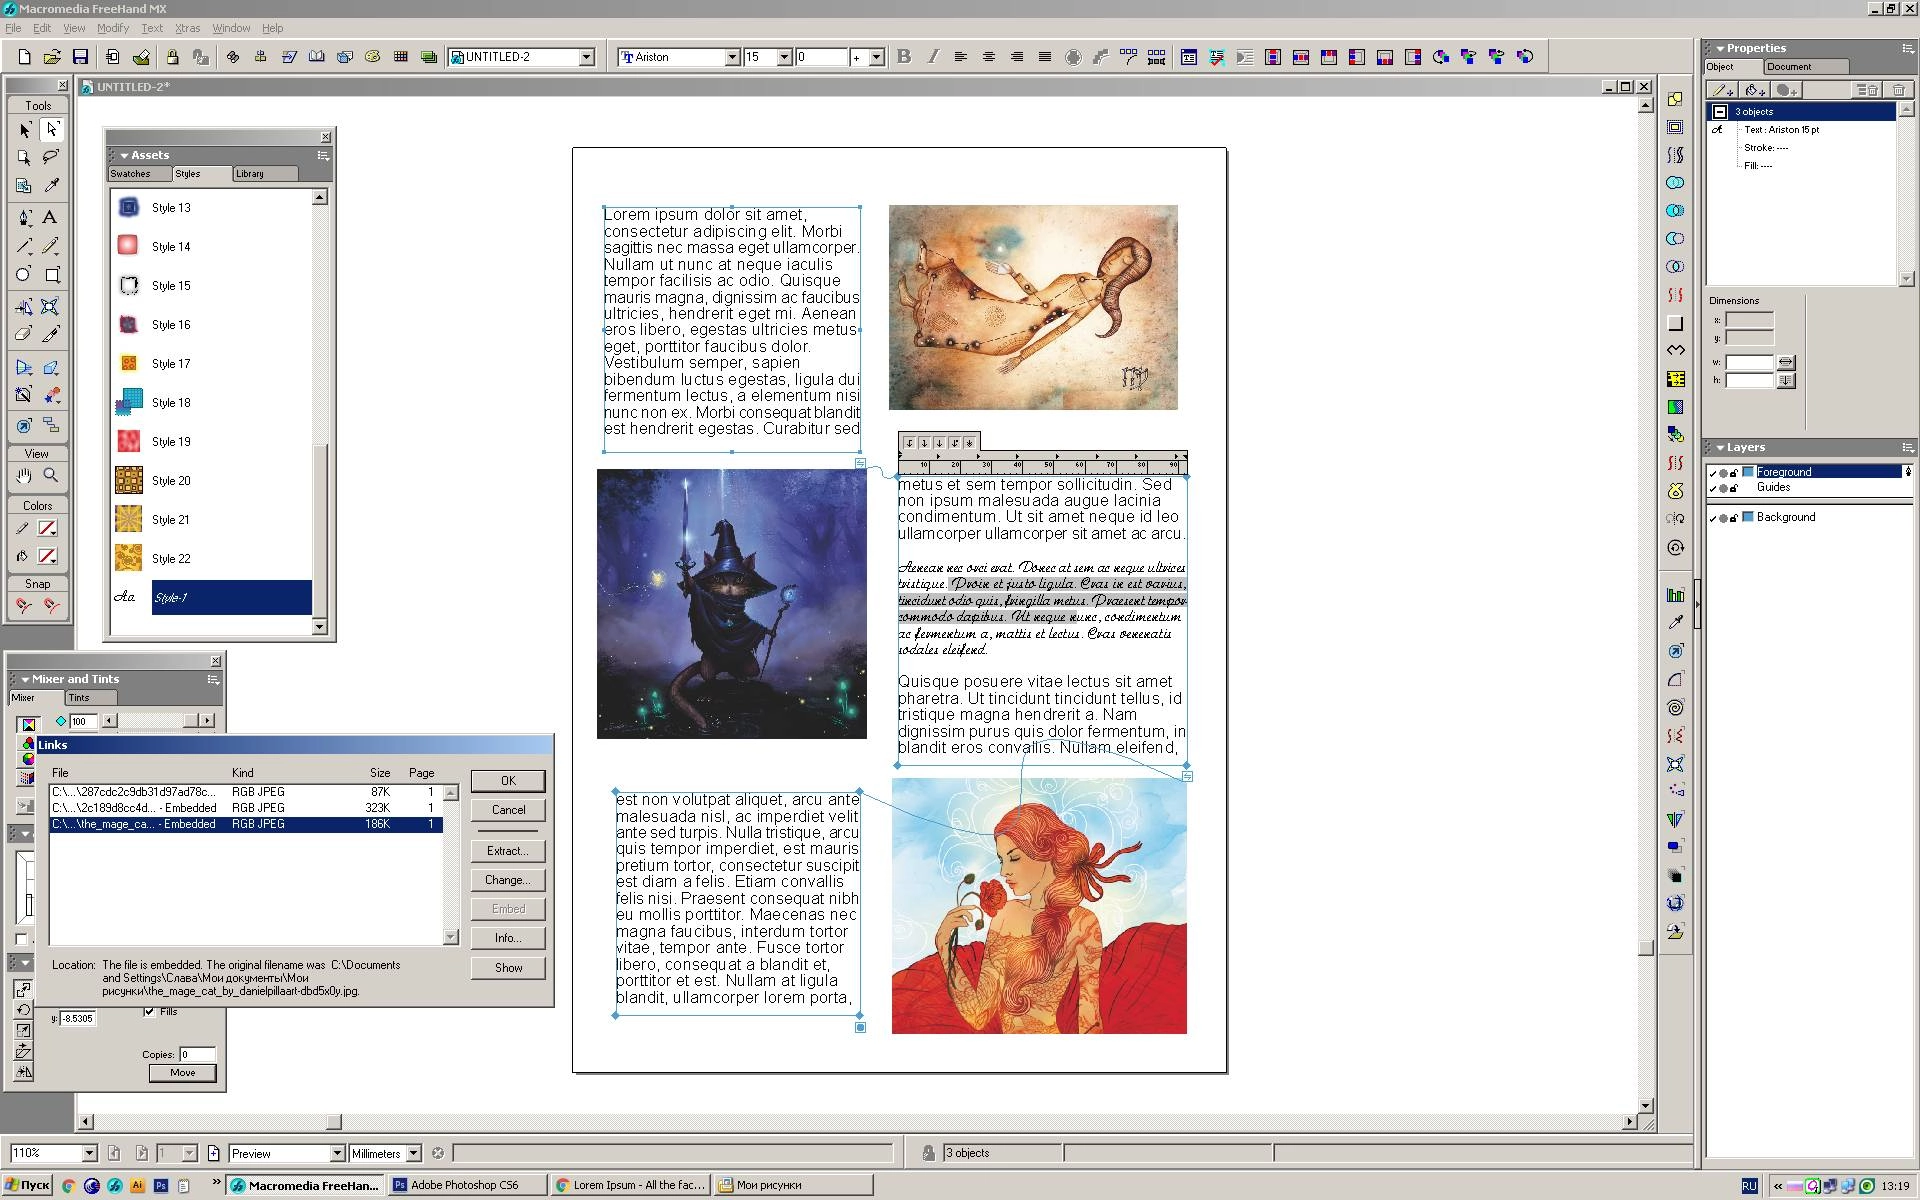Click the trash icon in Properties panel
Viewport: 1920px width, 1200px height.
[x=1898, y=90]
